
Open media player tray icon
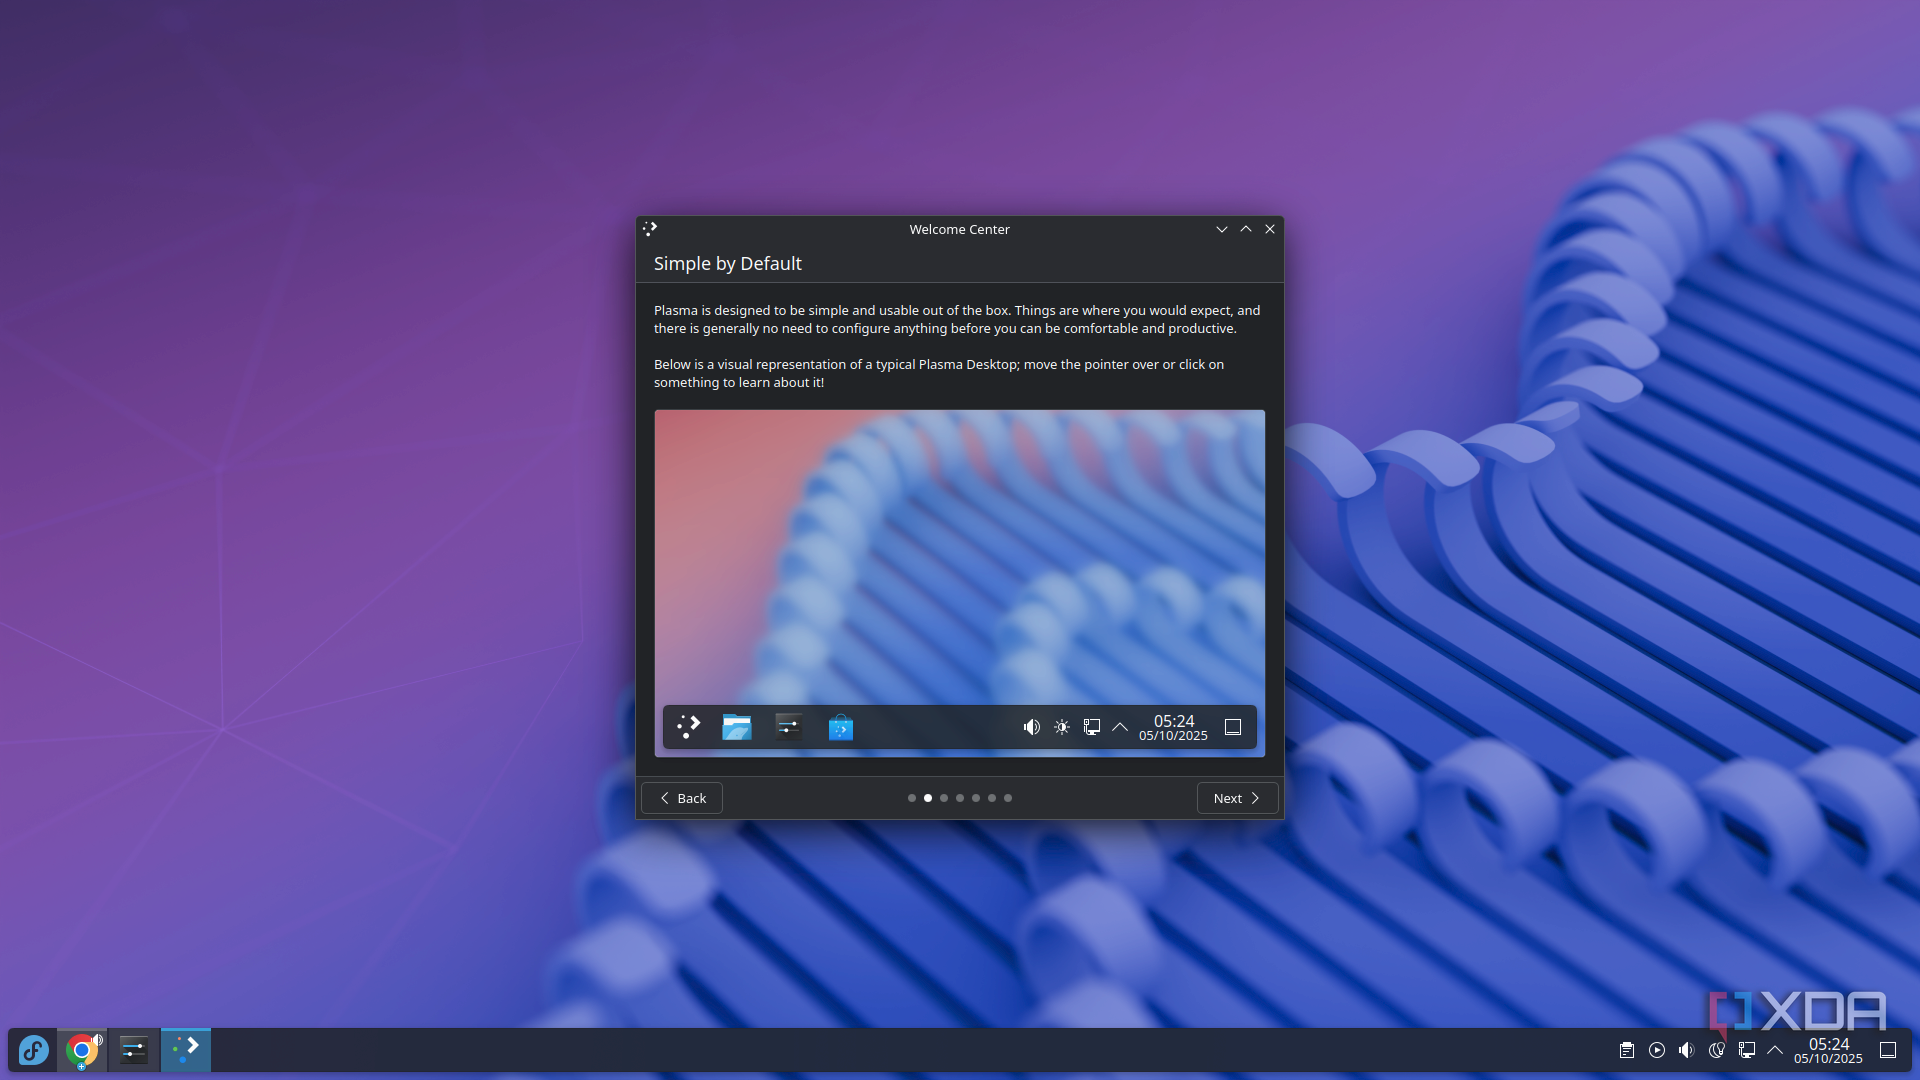(x=1657, y=1050)
